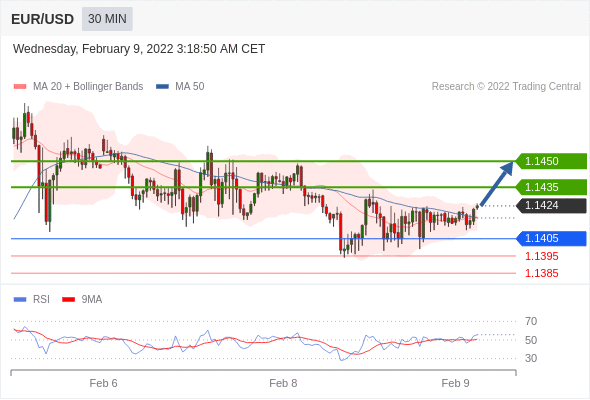This screenshot has width=590, height=400.
Task: Click the Feb 6 date axis label
Action: point(103,383)
